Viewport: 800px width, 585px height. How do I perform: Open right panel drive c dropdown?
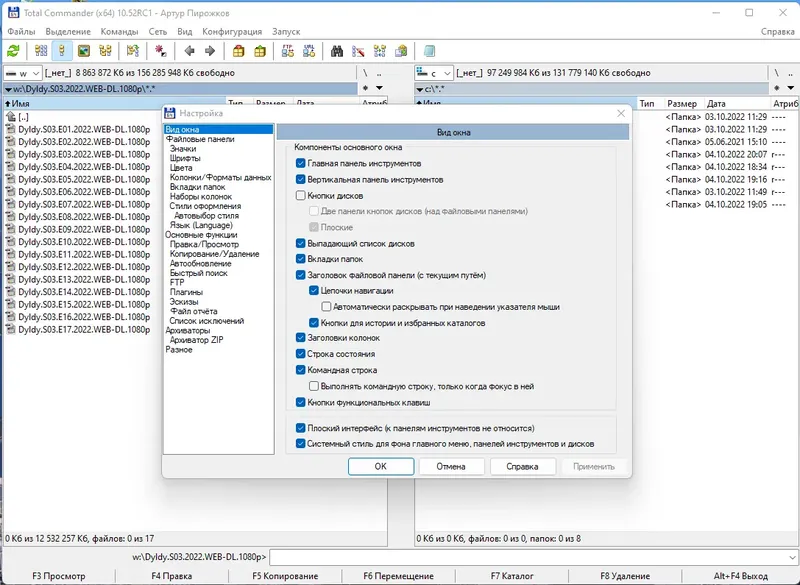pos(434,73)
